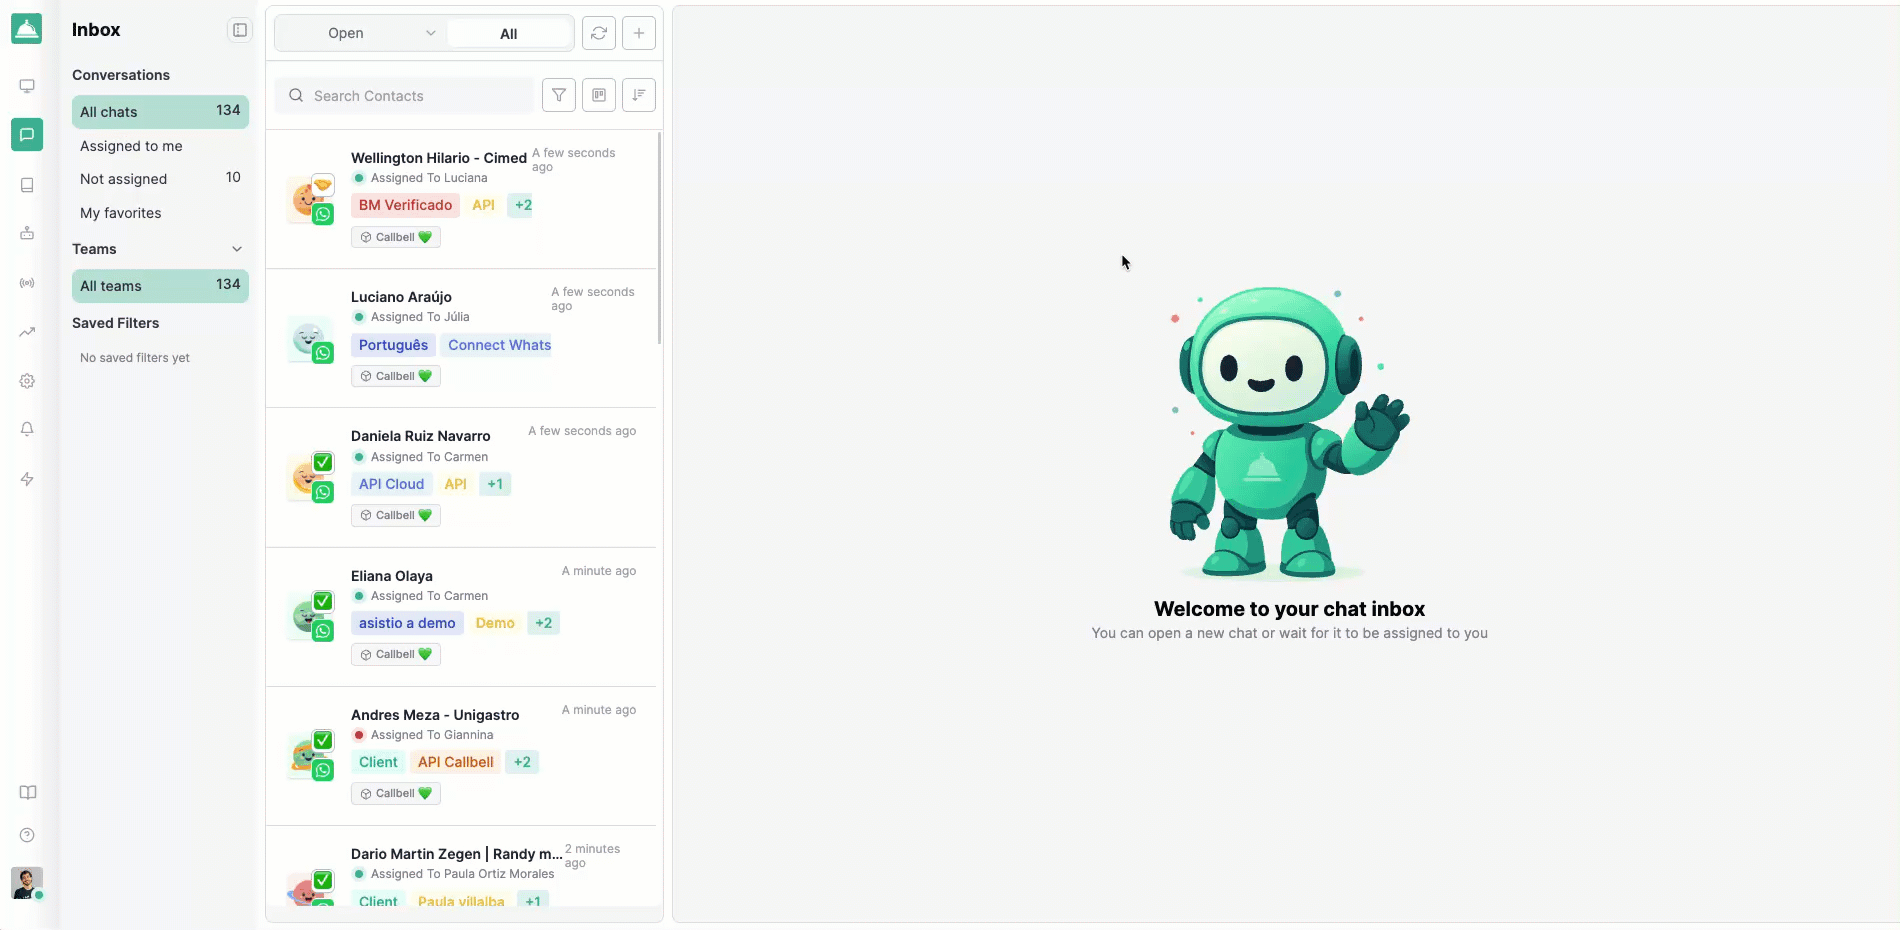Viewport: 1900px width, 930px height.
Task: Open the help question mark icon
Action: point(27,835)
